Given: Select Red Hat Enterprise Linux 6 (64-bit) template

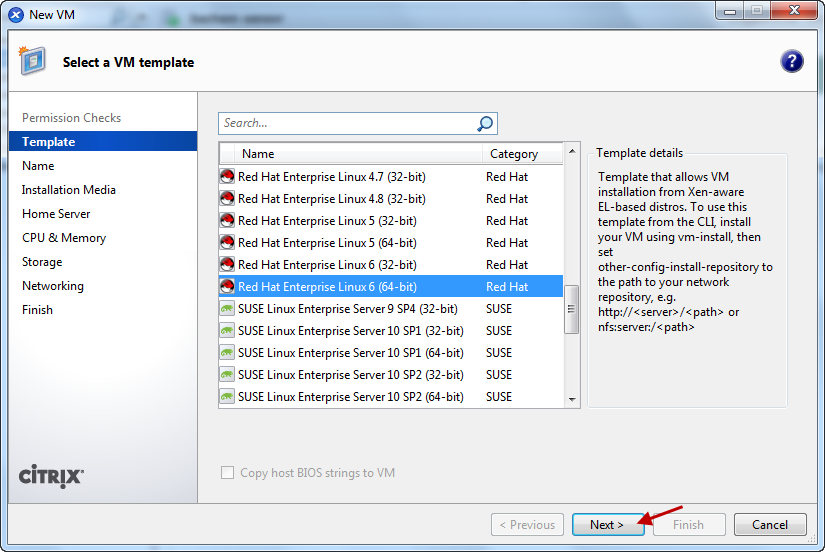Looking at the screenshot, I should [391, 286].
